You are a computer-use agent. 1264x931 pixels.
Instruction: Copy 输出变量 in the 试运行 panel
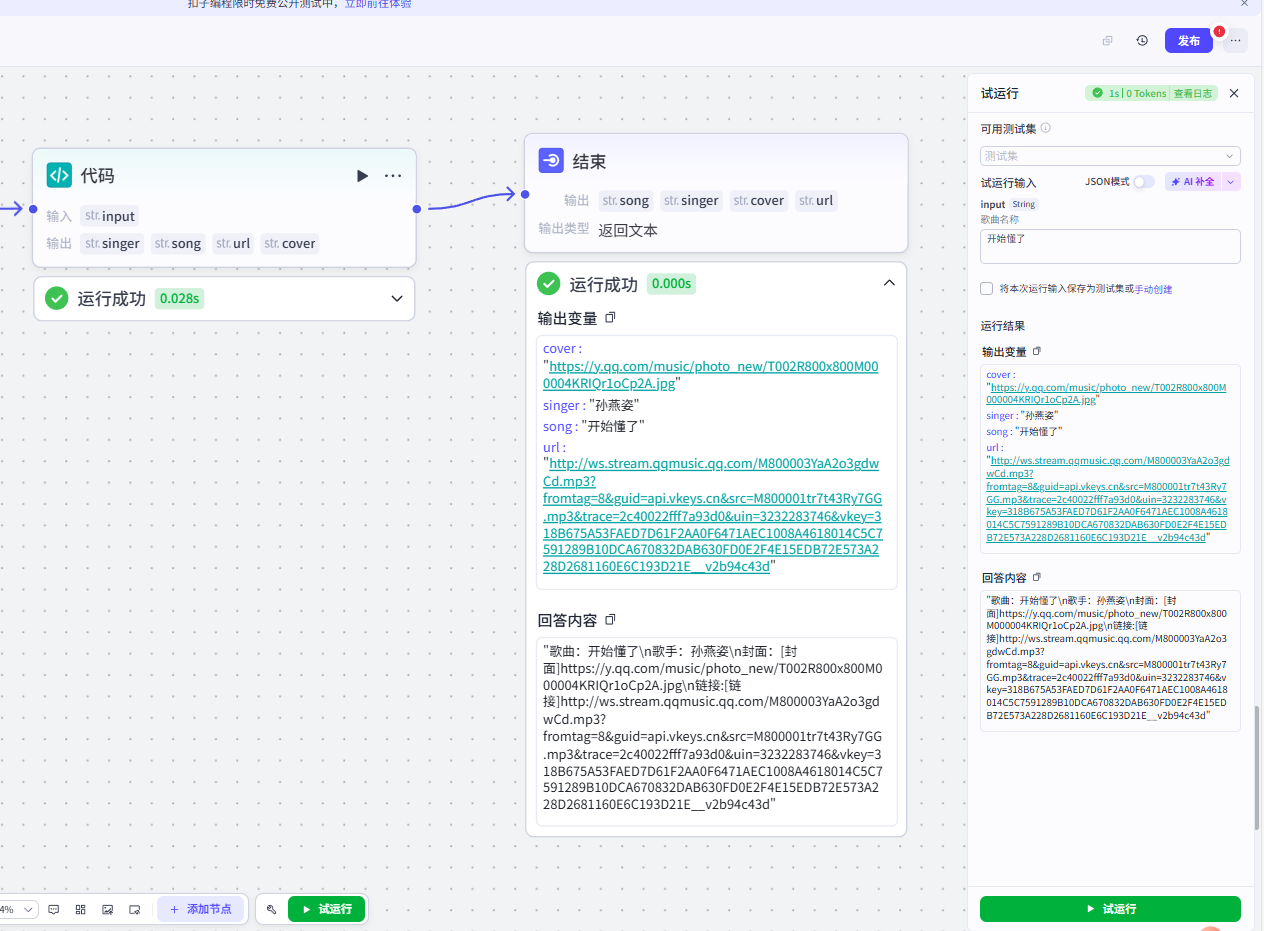[1037, 351]
